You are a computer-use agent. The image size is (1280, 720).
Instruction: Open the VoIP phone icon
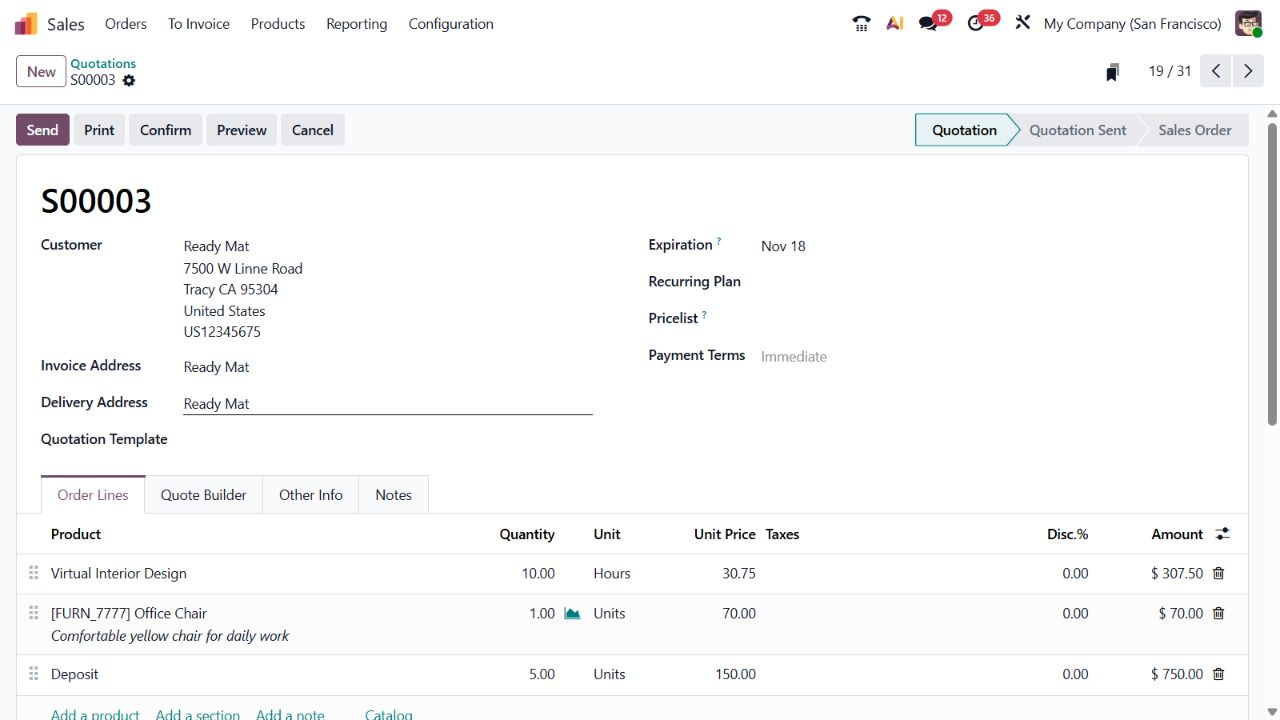click(861, 23)
